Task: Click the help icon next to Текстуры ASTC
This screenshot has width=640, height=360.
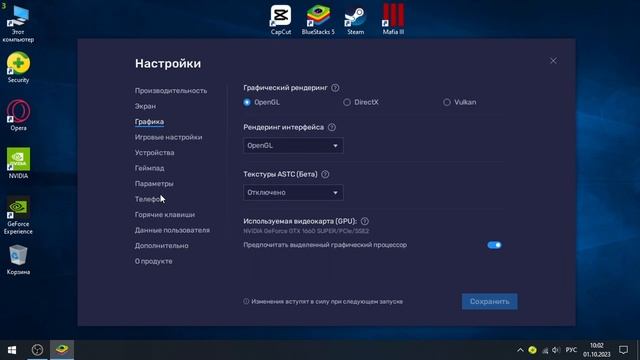Action: click(325, 174)
